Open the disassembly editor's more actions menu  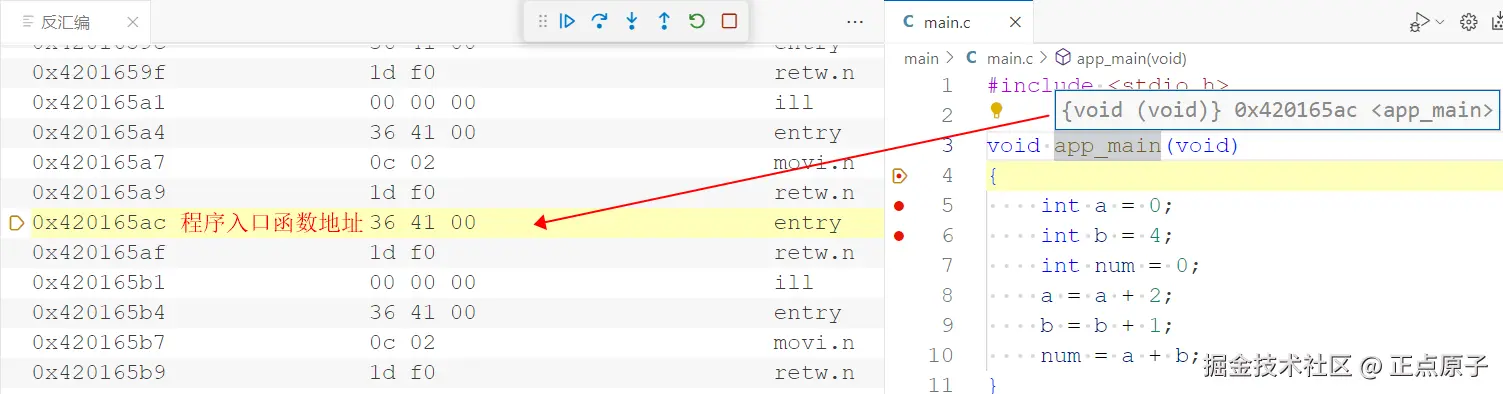(855, 21)
